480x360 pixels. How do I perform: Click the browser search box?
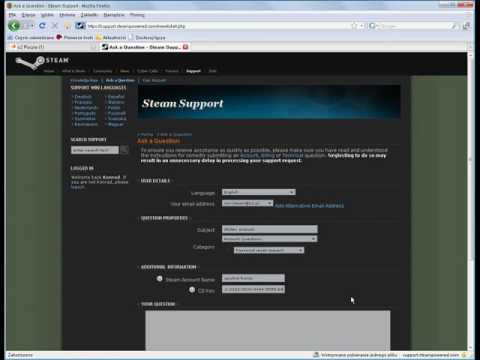[x=413, y=26]
